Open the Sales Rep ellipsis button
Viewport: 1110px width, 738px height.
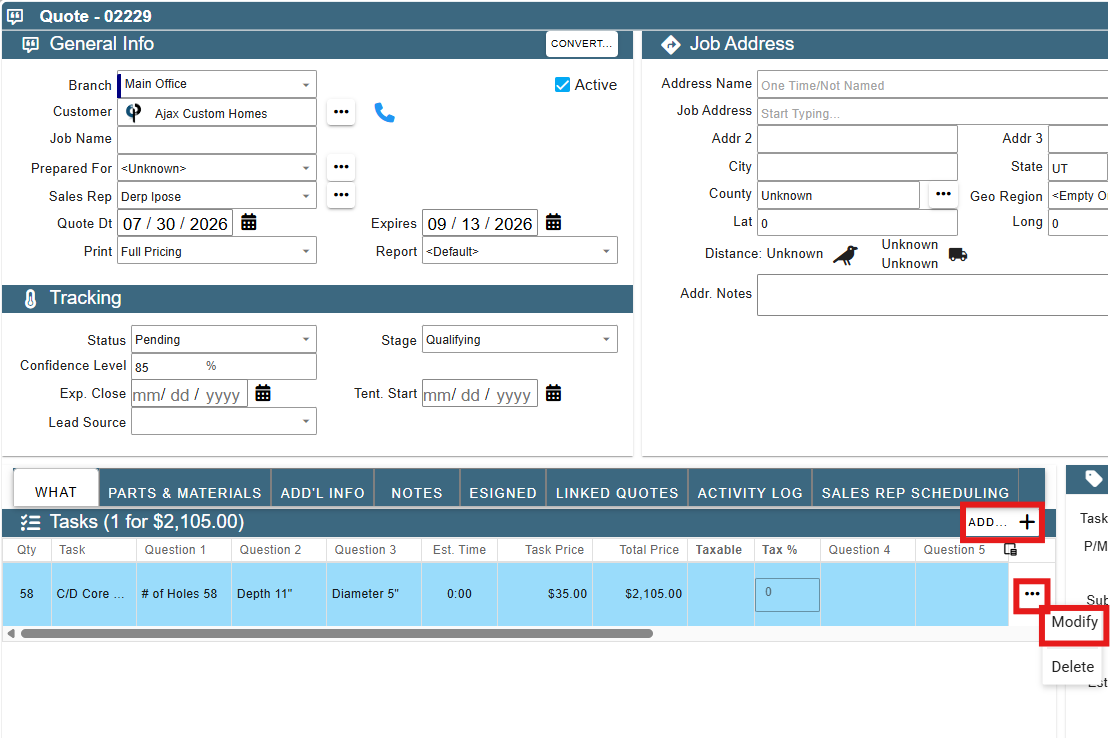tap(341, 195)
